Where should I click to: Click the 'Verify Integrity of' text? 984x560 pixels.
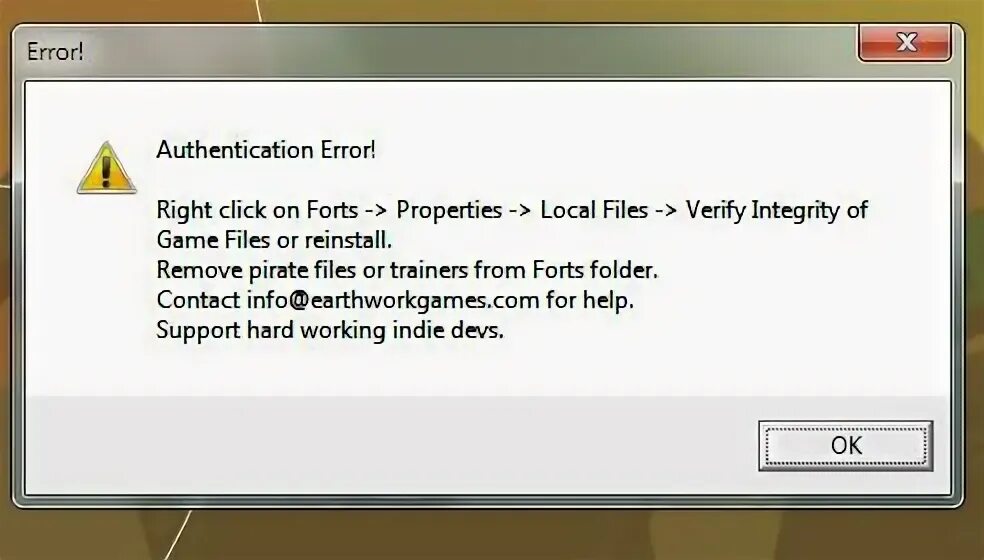click(777, 210)
